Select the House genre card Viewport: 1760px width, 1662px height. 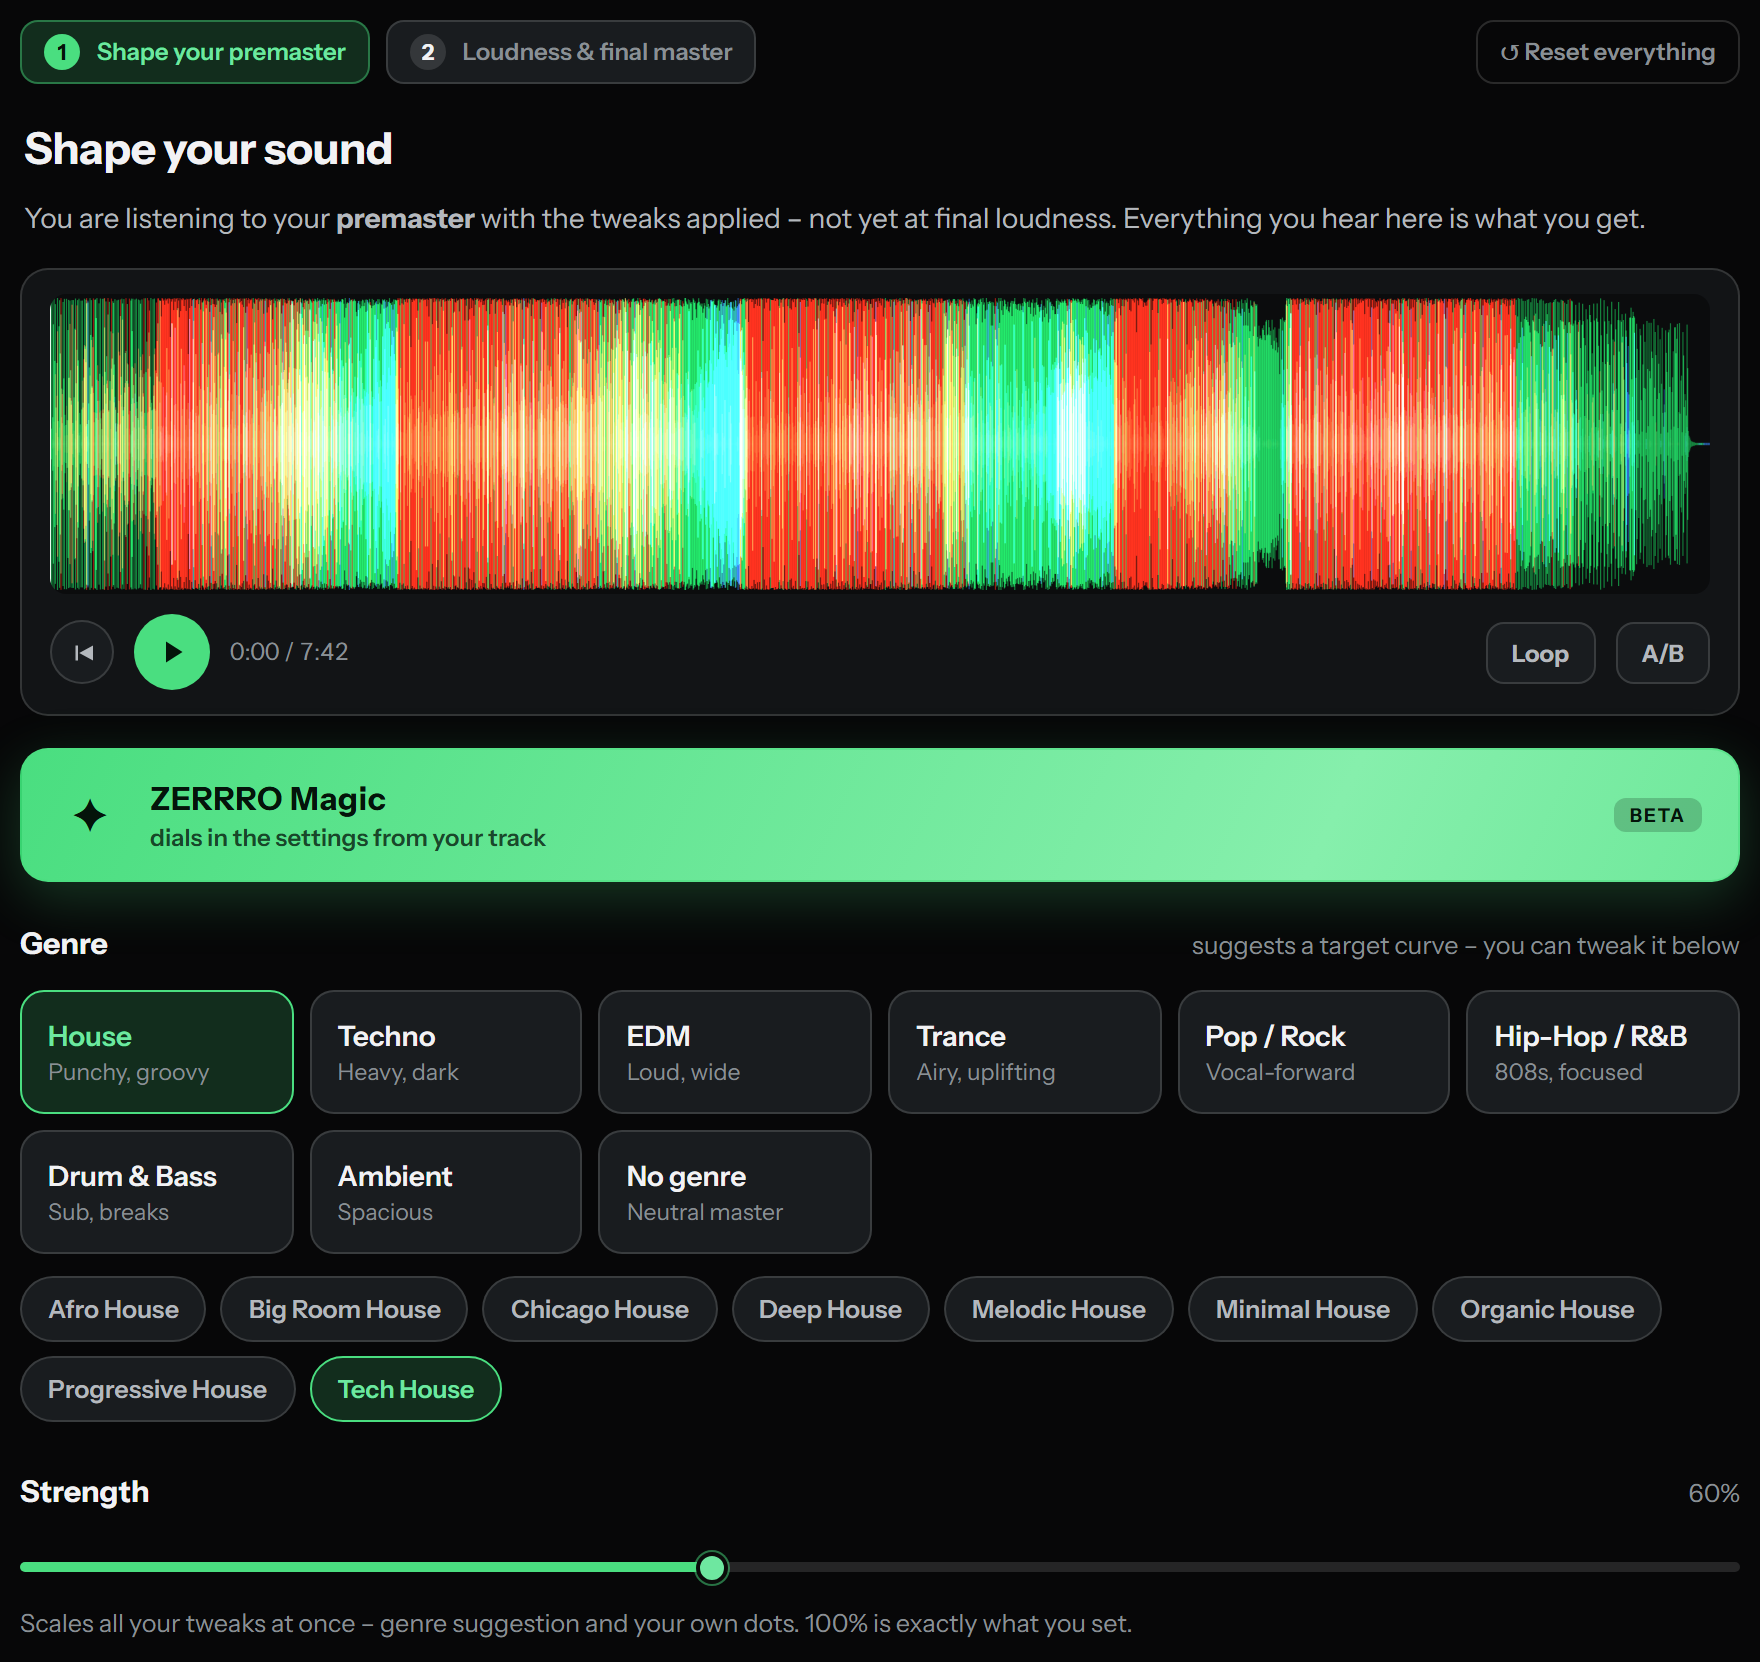pyautogui.click(x=157, y=1052)
